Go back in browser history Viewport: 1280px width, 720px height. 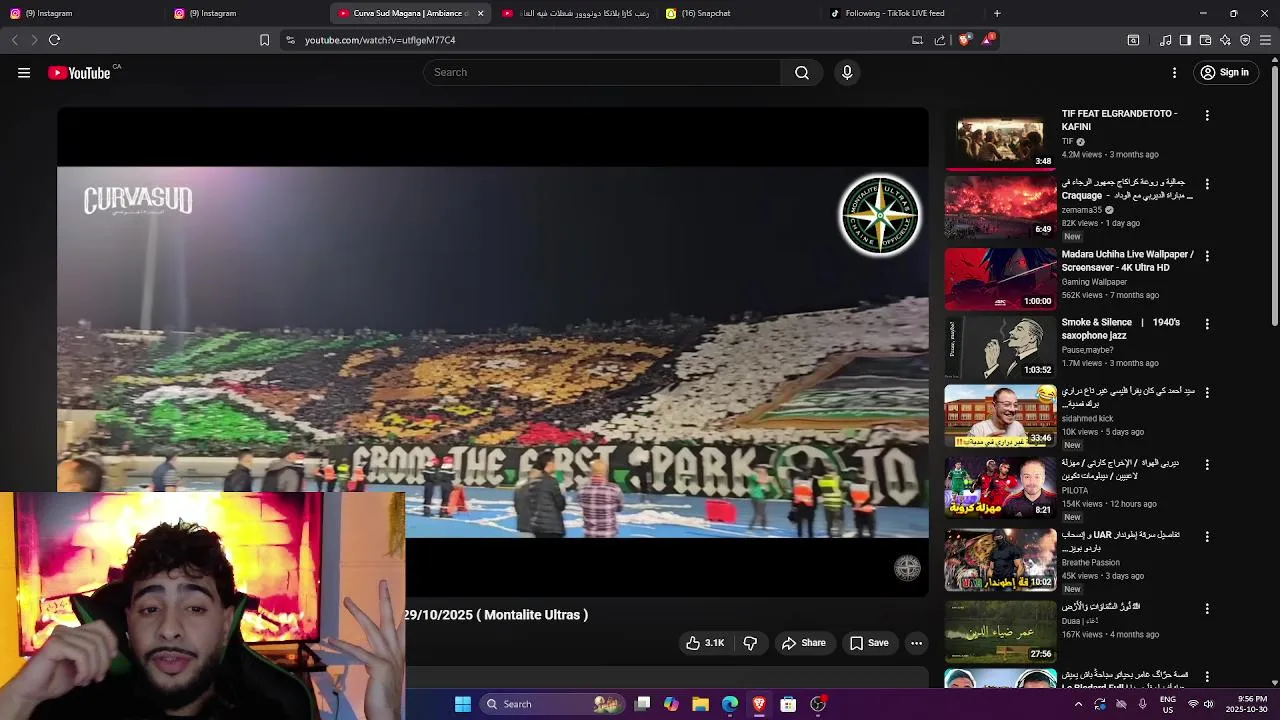point(14,40)
